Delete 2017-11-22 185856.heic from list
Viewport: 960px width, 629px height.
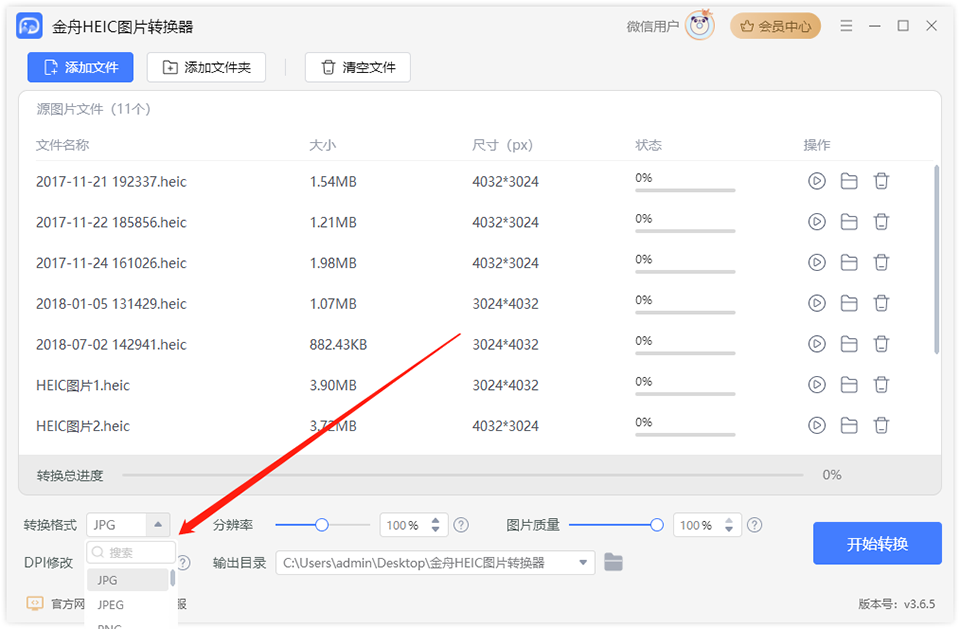pos(881,222)
